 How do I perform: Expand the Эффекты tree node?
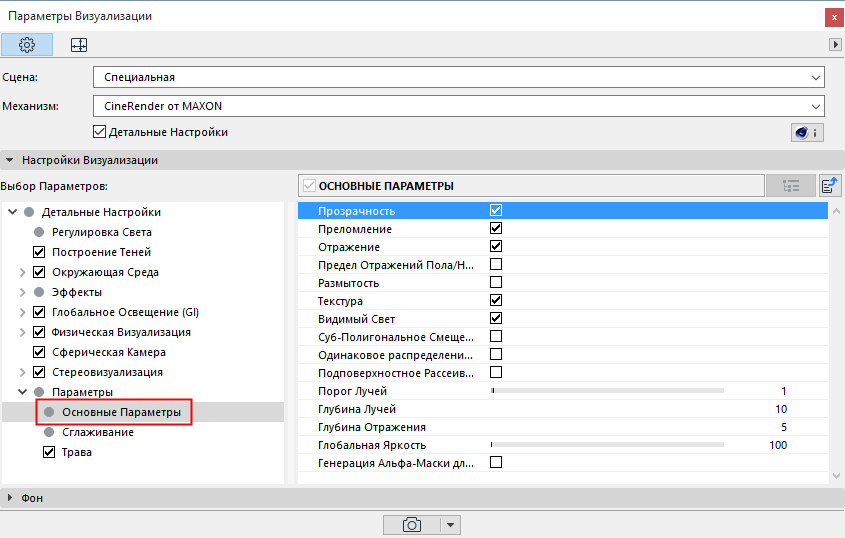[22, 292]
